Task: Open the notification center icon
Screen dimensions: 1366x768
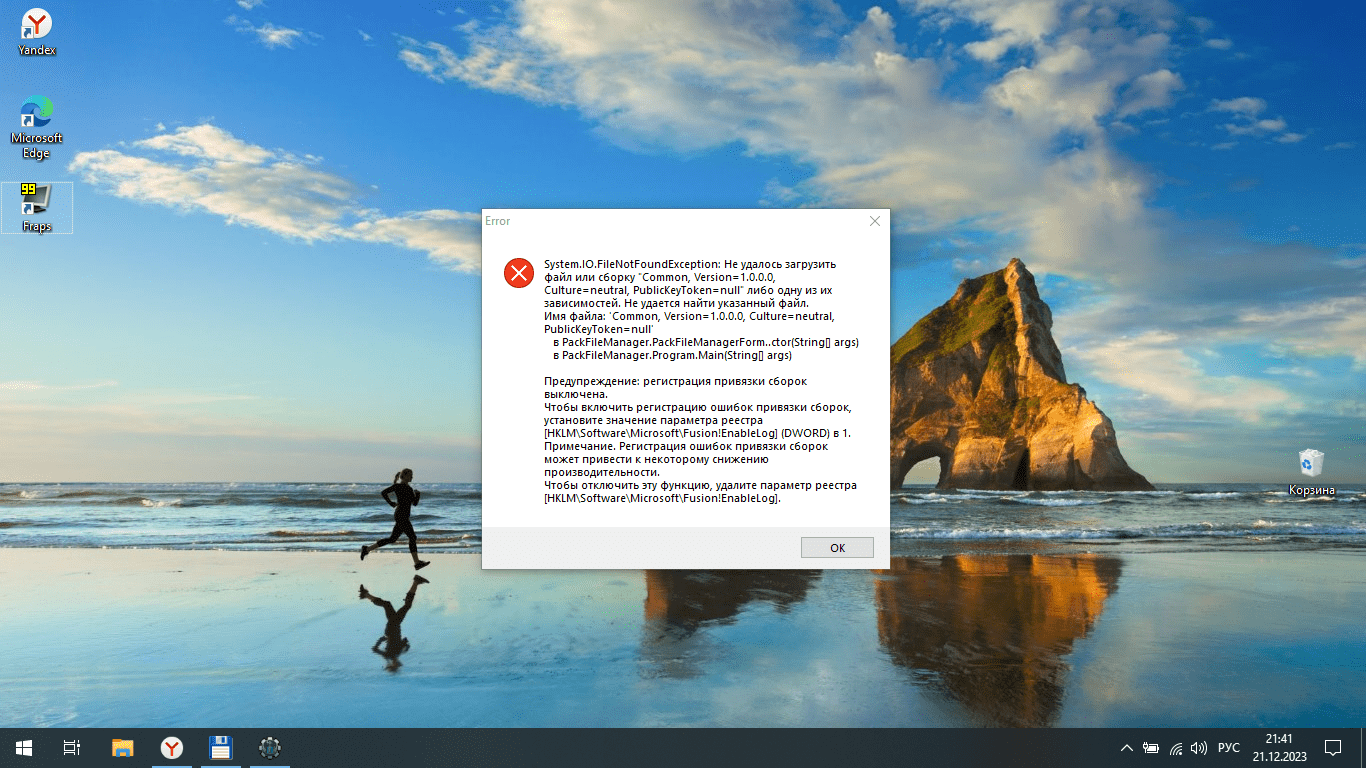Action: point(1333,748)
